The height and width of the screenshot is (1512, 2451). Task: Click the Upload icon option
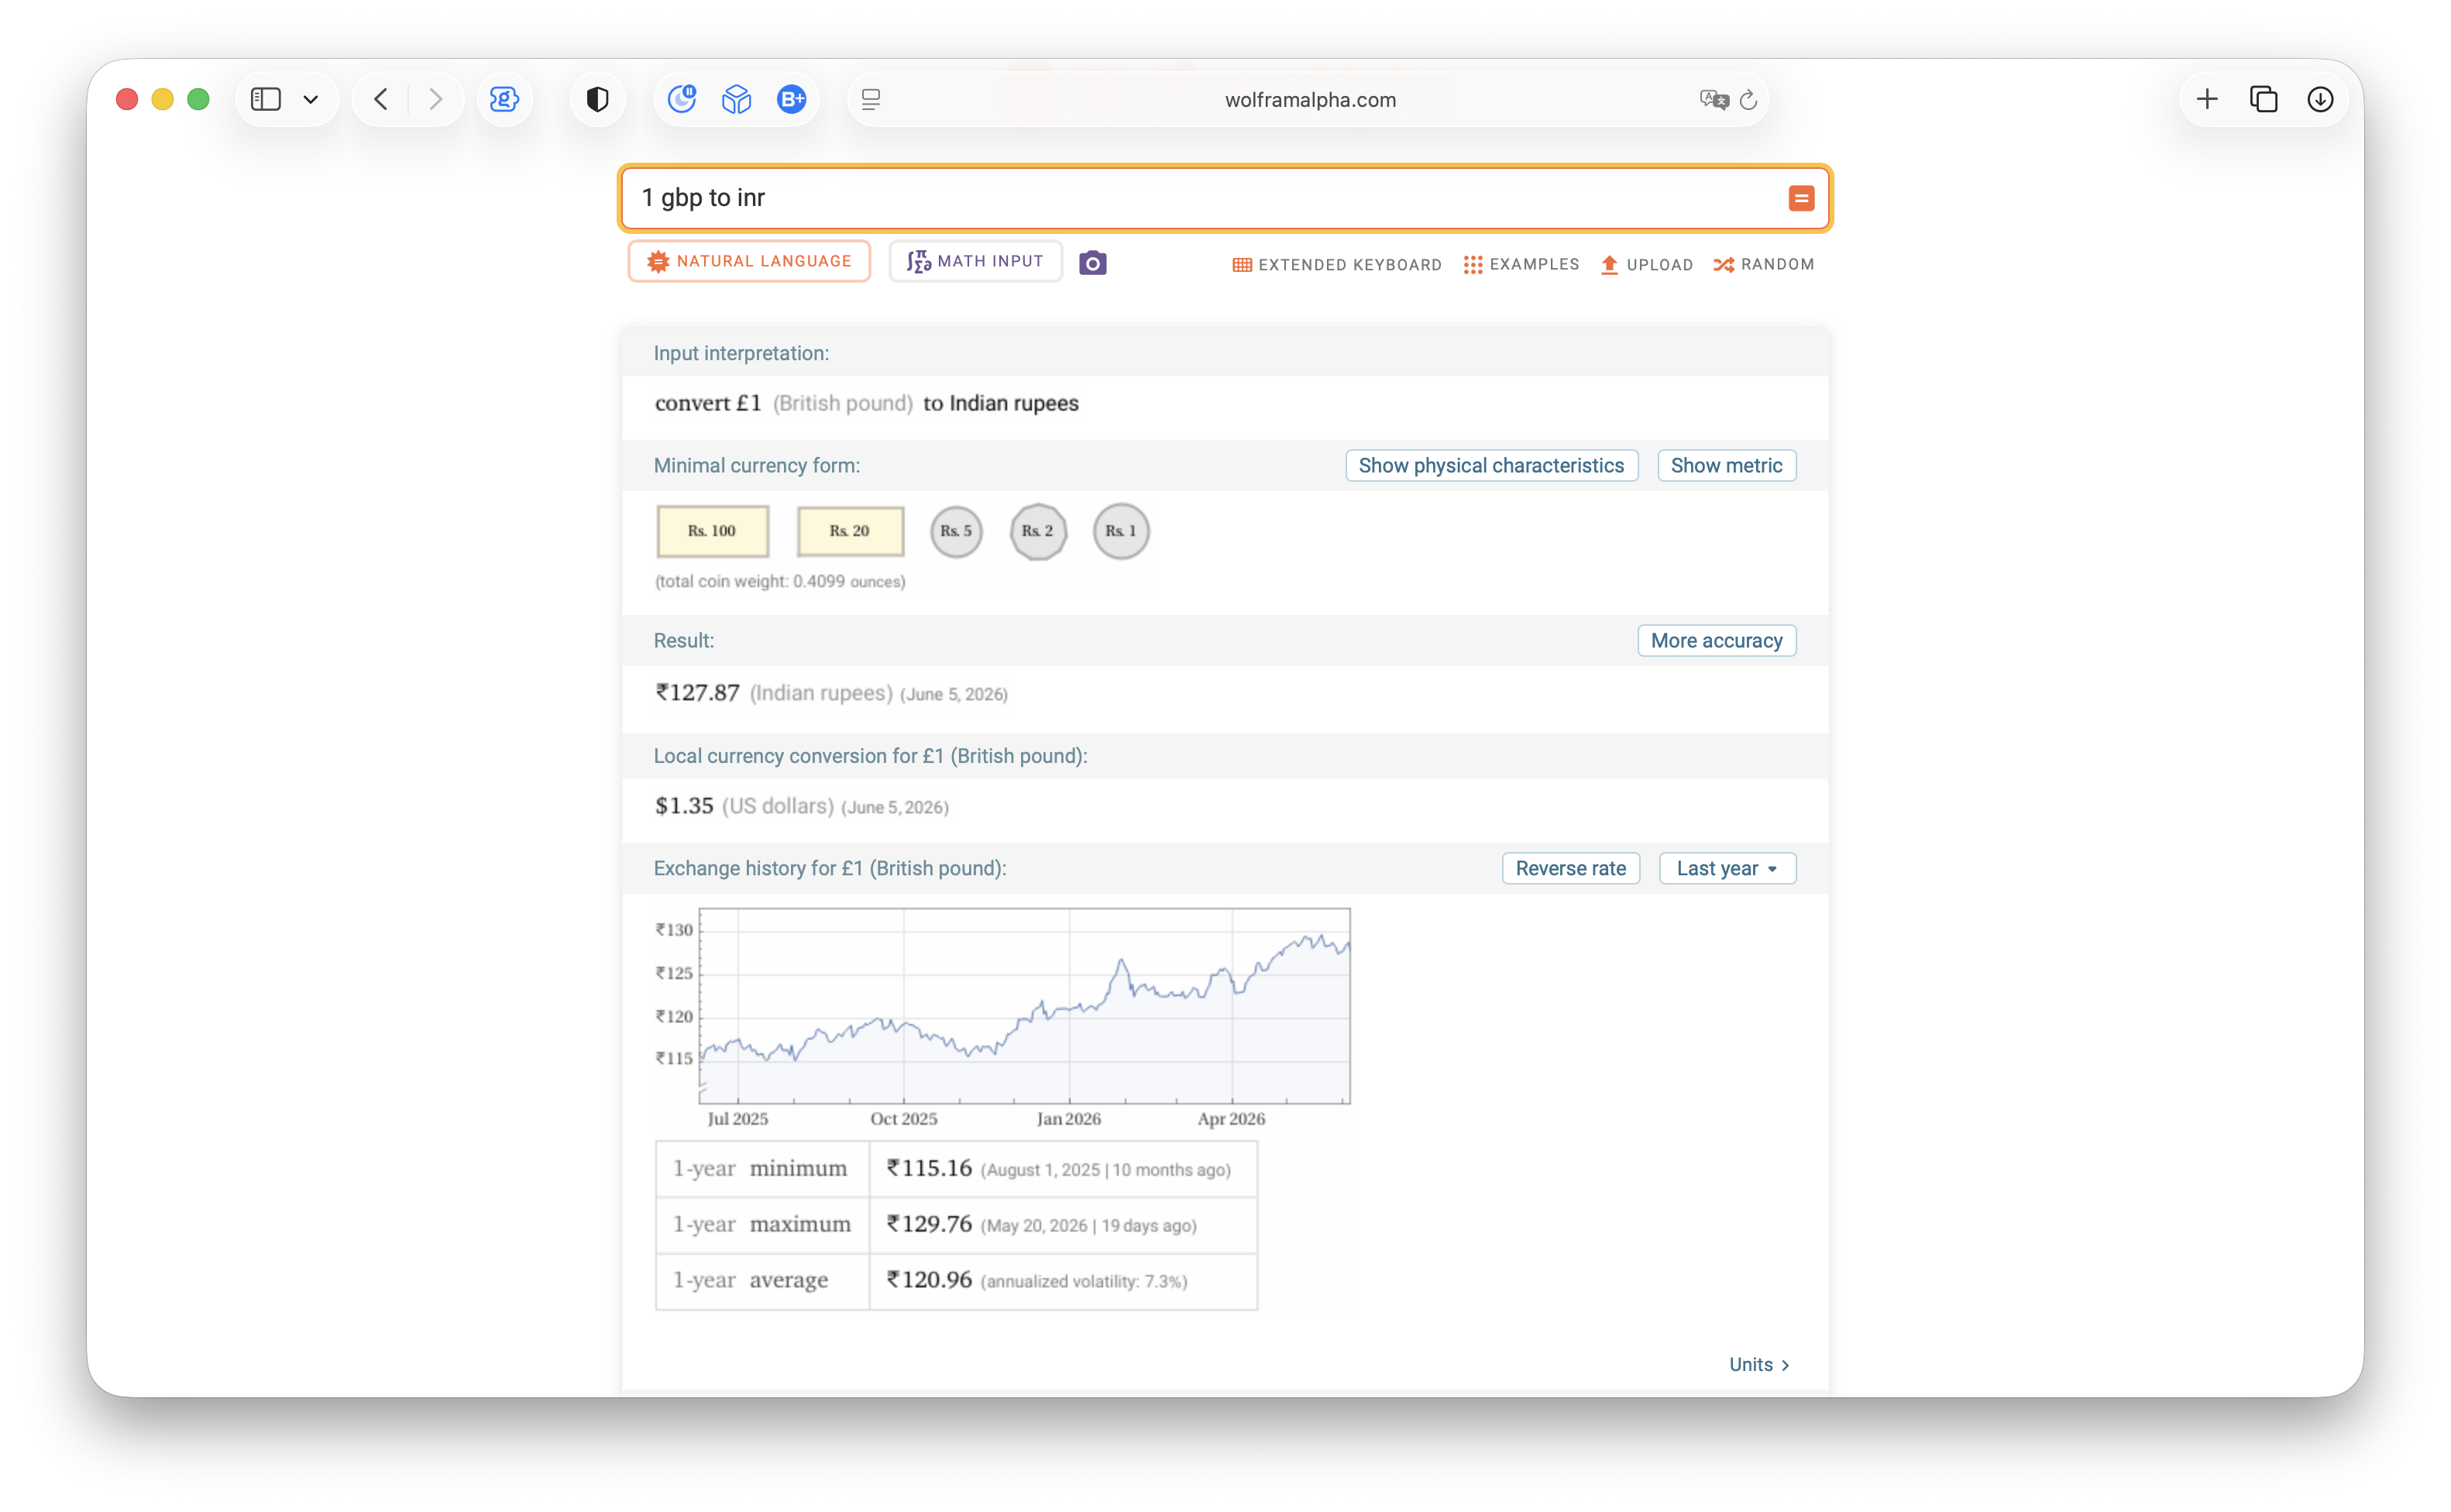(x=1646, y=265)
